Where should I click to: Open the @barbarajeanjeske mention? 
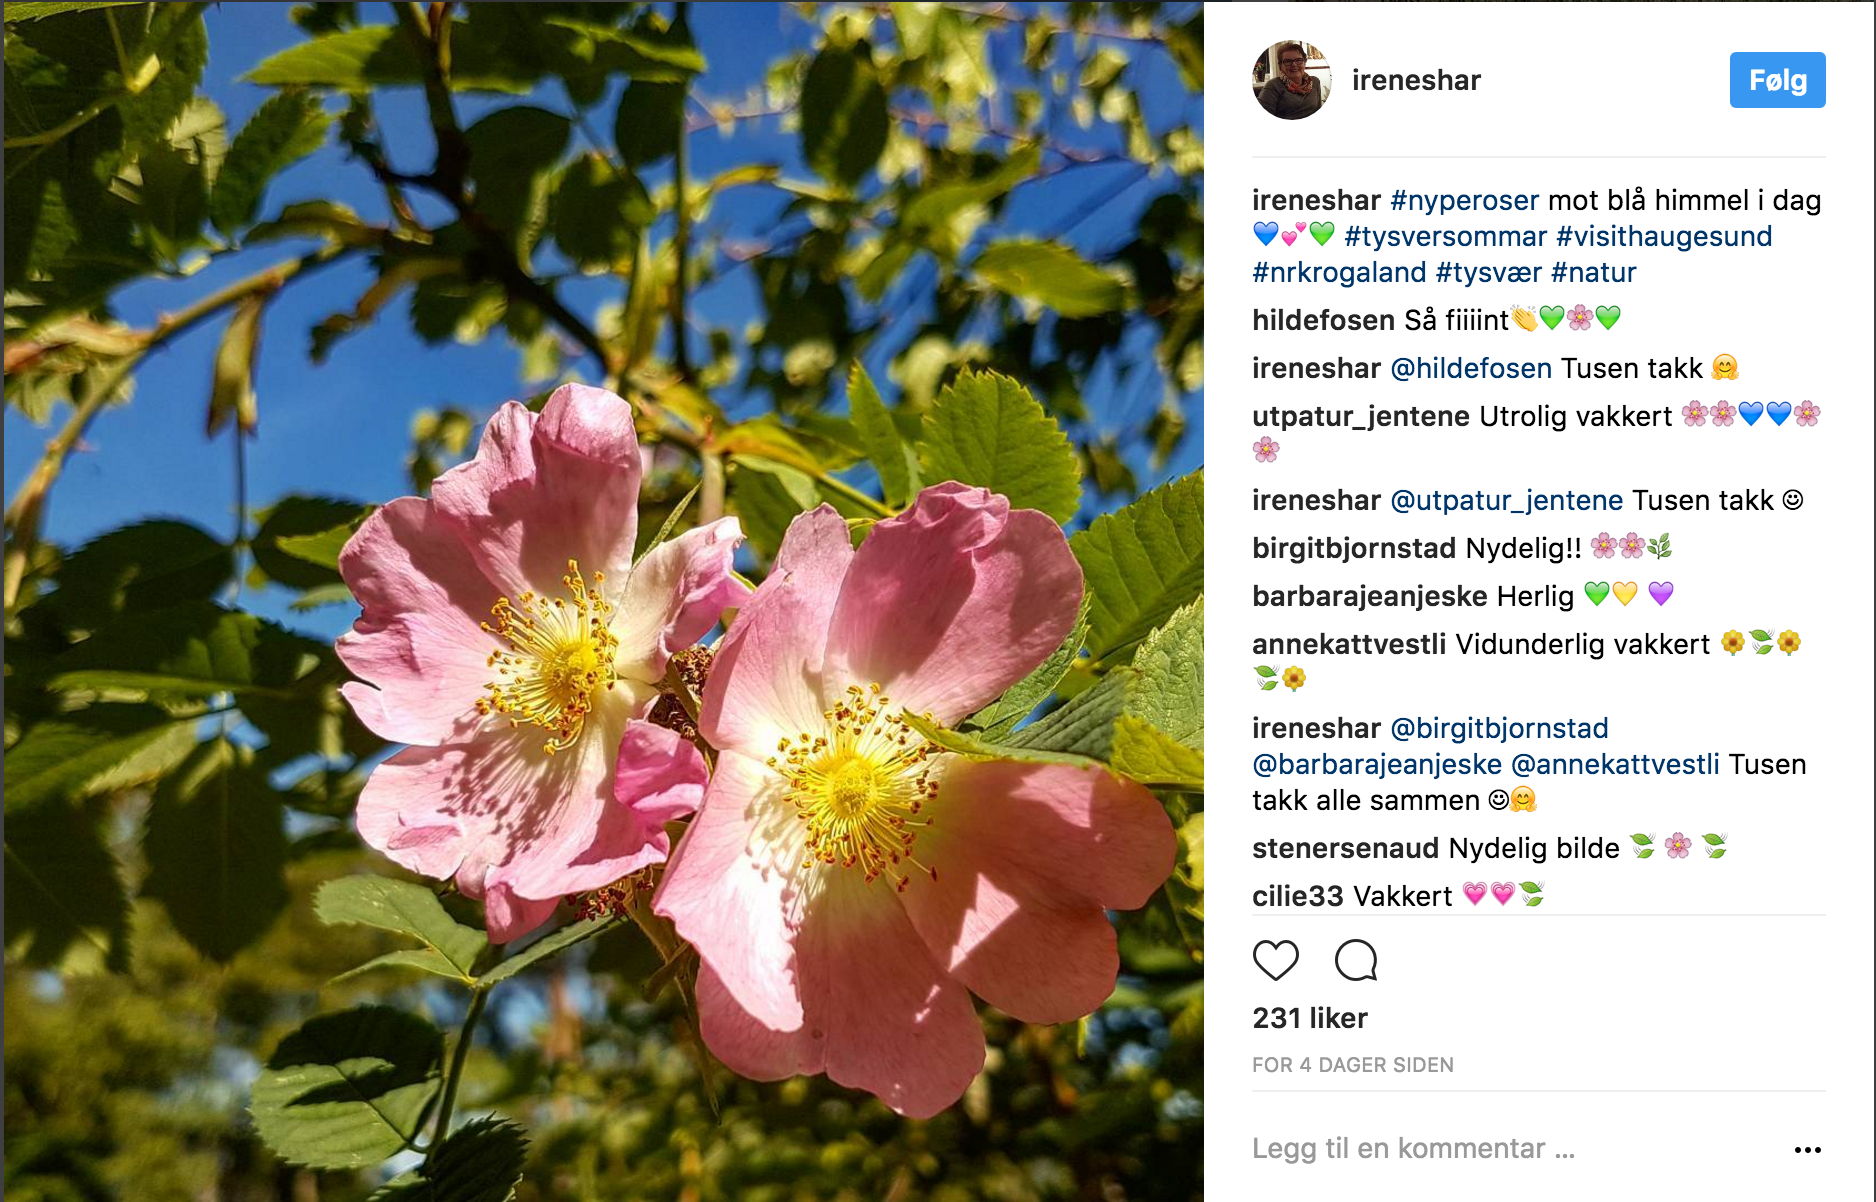point(1377,765)
